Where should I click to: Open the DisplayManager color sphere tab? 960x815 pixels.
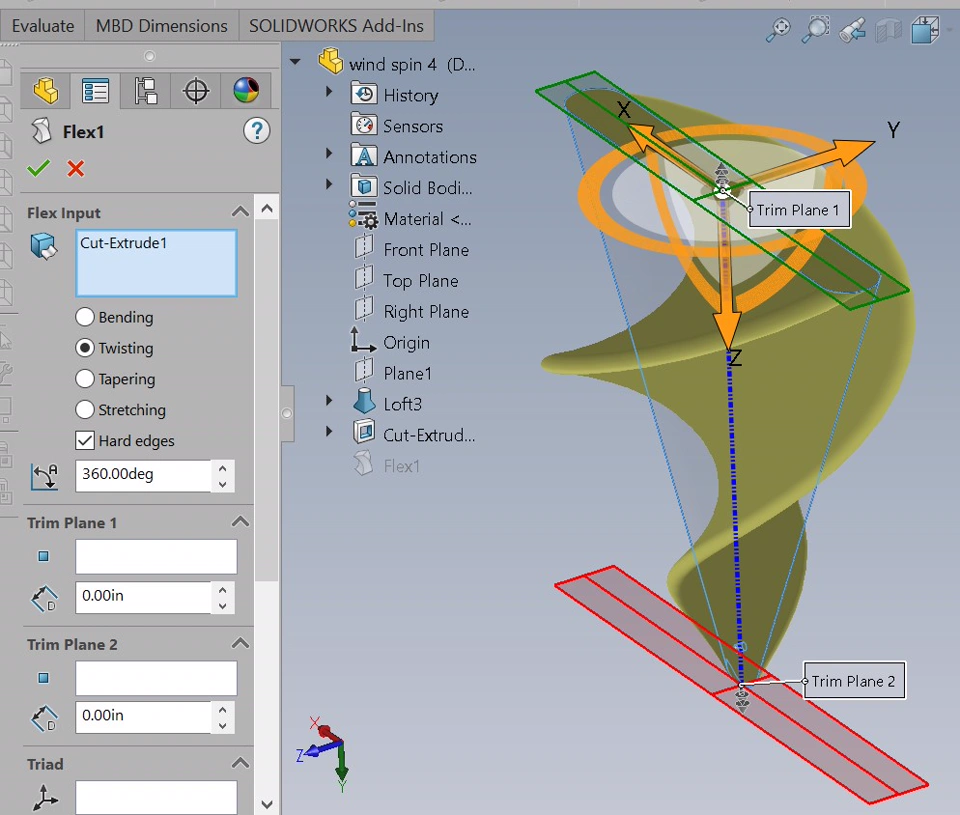(x=246, y=91)
